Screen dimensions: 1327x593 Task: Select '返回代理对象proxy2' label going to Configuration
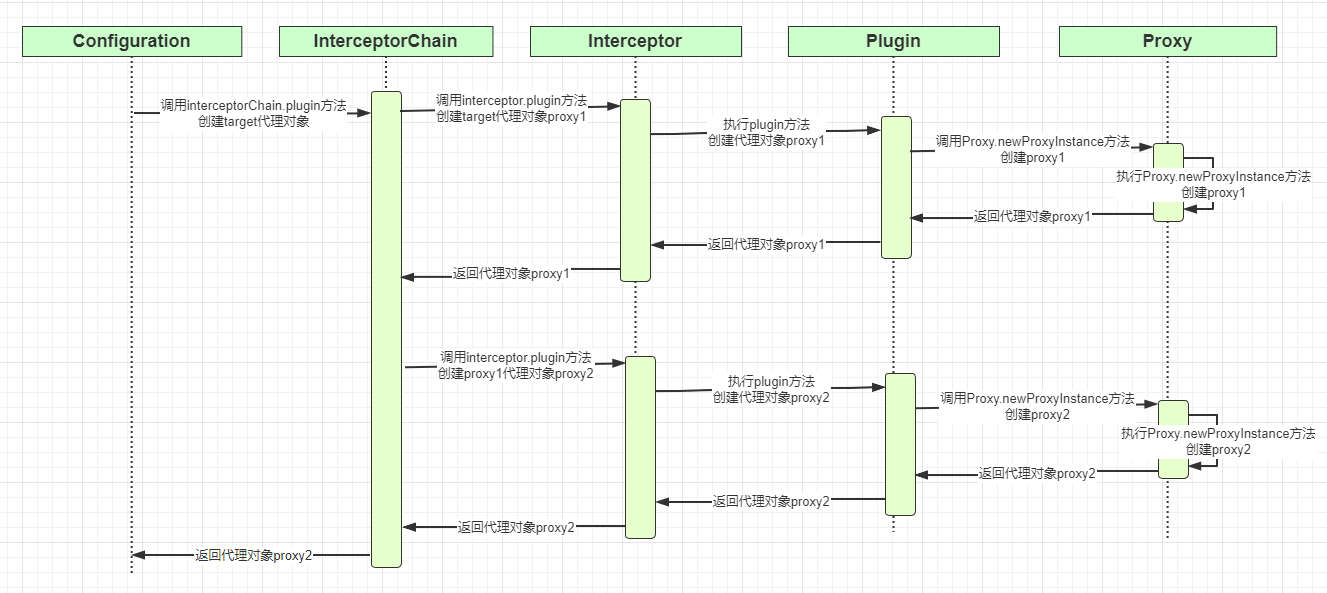pos(254,555)
